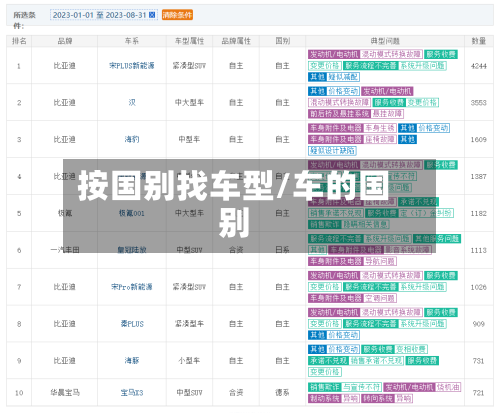The image size is (500, 413).
Task: Click the 国别 column header
Action: point(282,41)
